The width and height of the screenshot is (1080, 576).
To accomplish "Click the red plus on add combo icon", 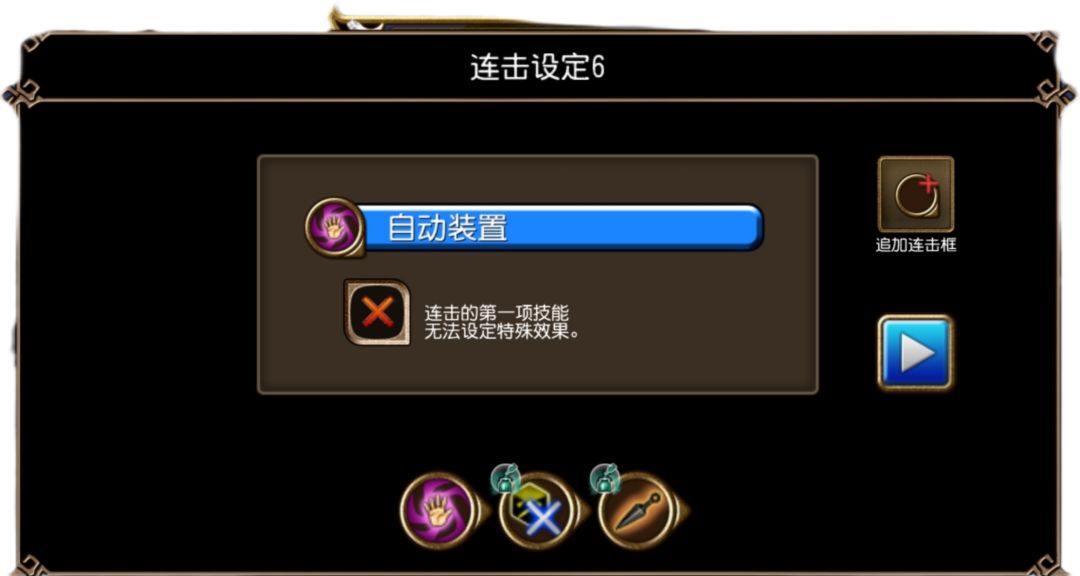I will 928,183.
